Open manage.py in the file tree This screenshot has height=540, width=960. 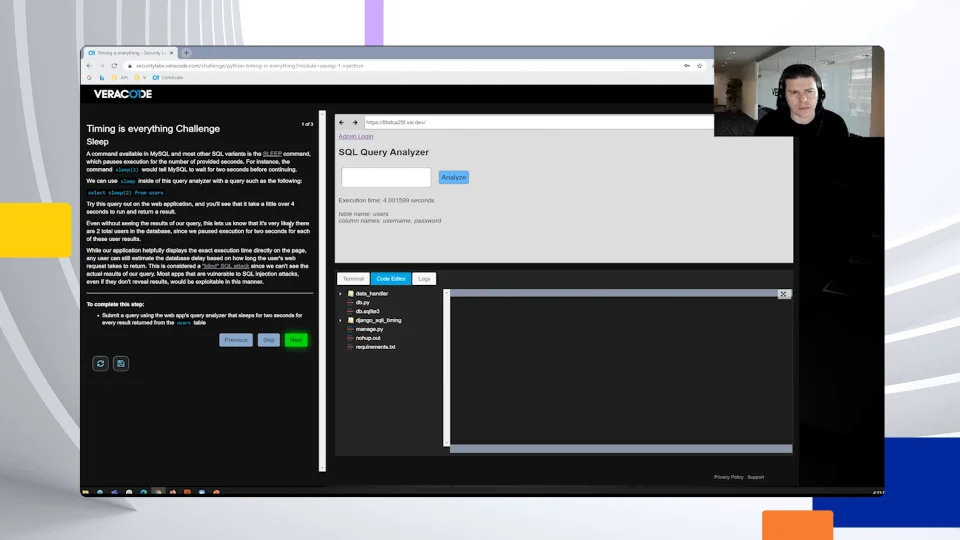[x=369, y=329]
